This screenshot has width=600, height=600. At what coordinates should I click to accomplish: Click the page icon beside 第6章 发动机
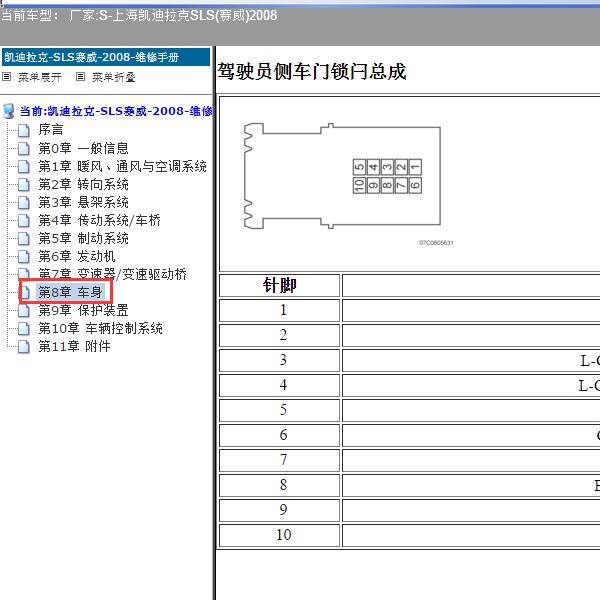(24, 256)
